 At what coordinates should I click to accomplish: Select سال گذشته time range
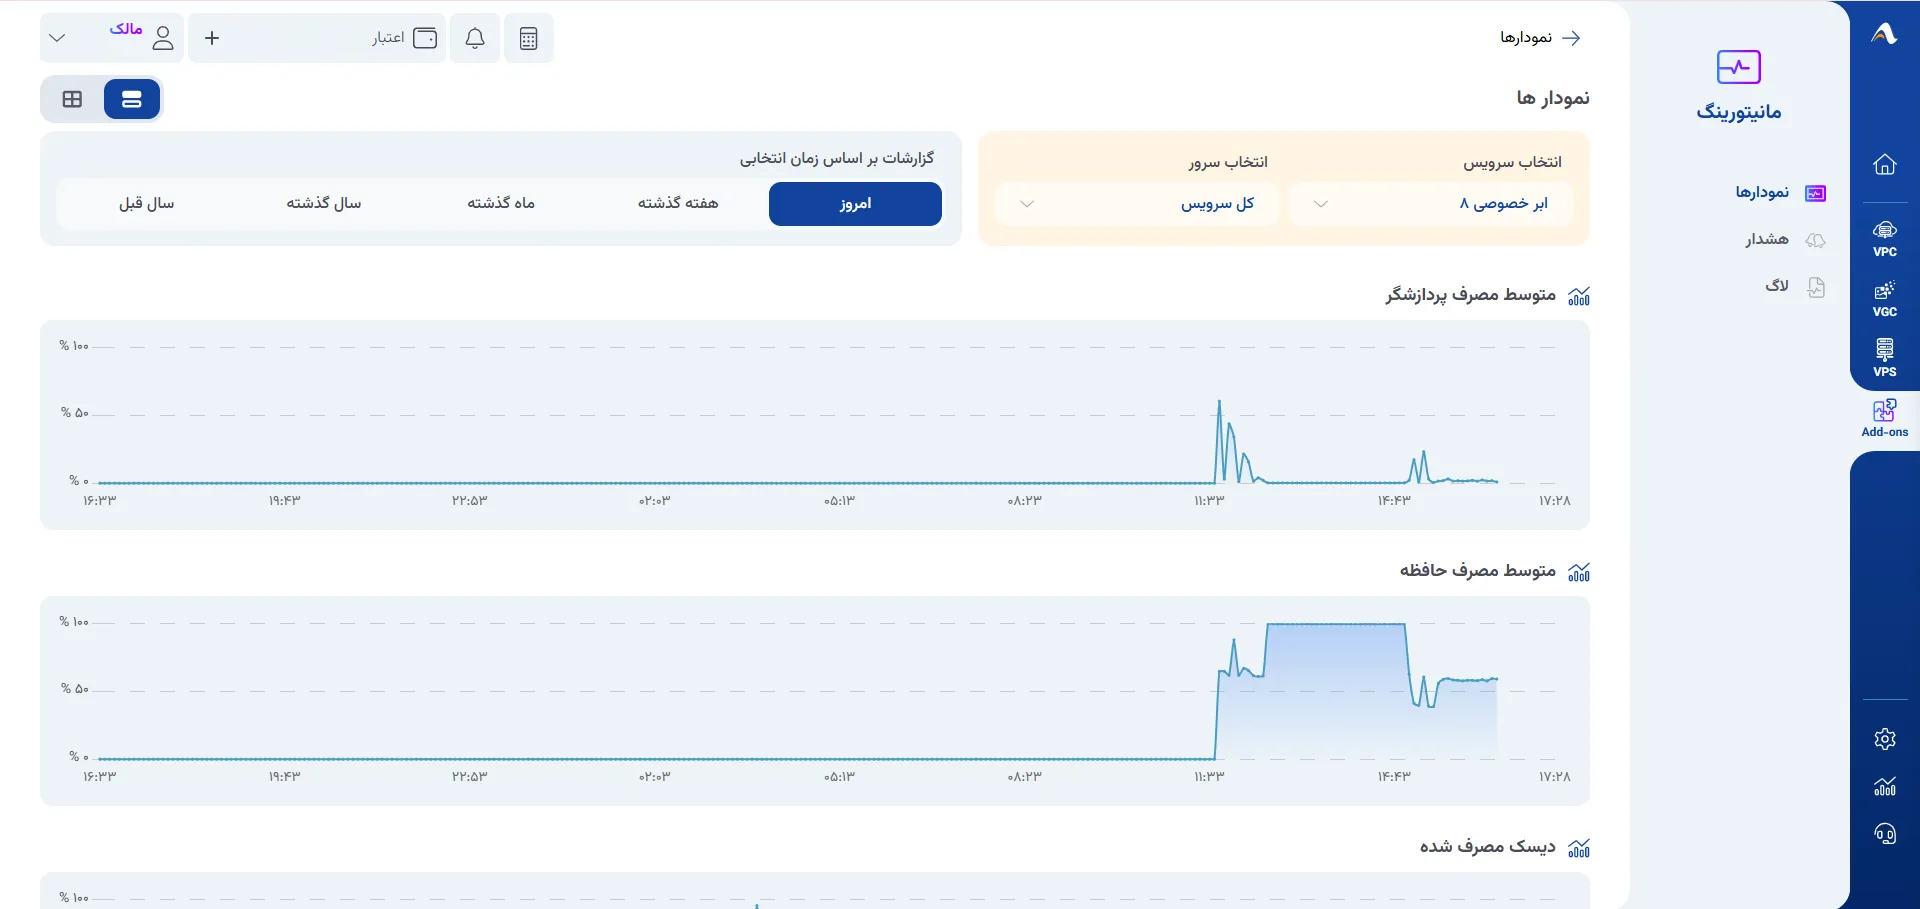click(324, 204)
